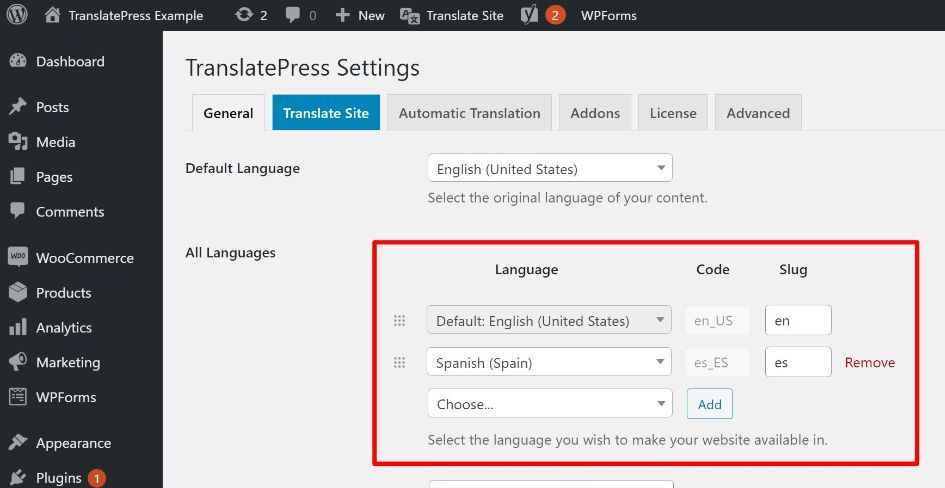Expand the Spanish (Spain) language dropdown

click(548, 362)
